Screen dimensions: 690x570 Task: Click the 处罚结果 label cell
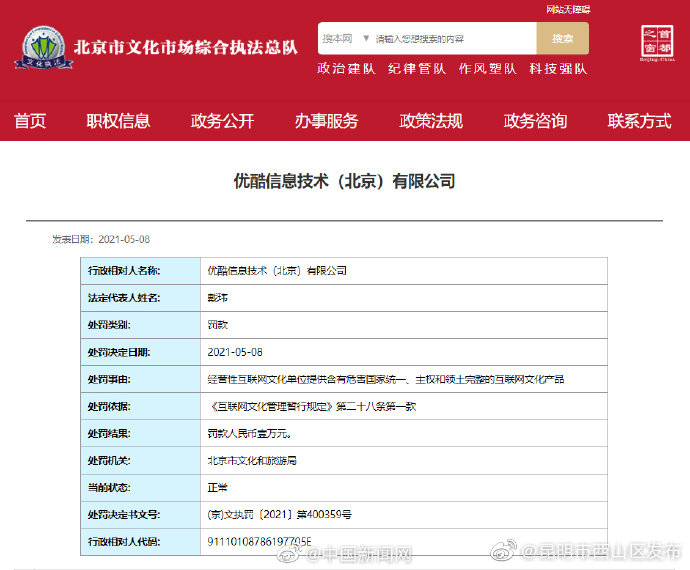pyautogui.click(x=141, y=434)
